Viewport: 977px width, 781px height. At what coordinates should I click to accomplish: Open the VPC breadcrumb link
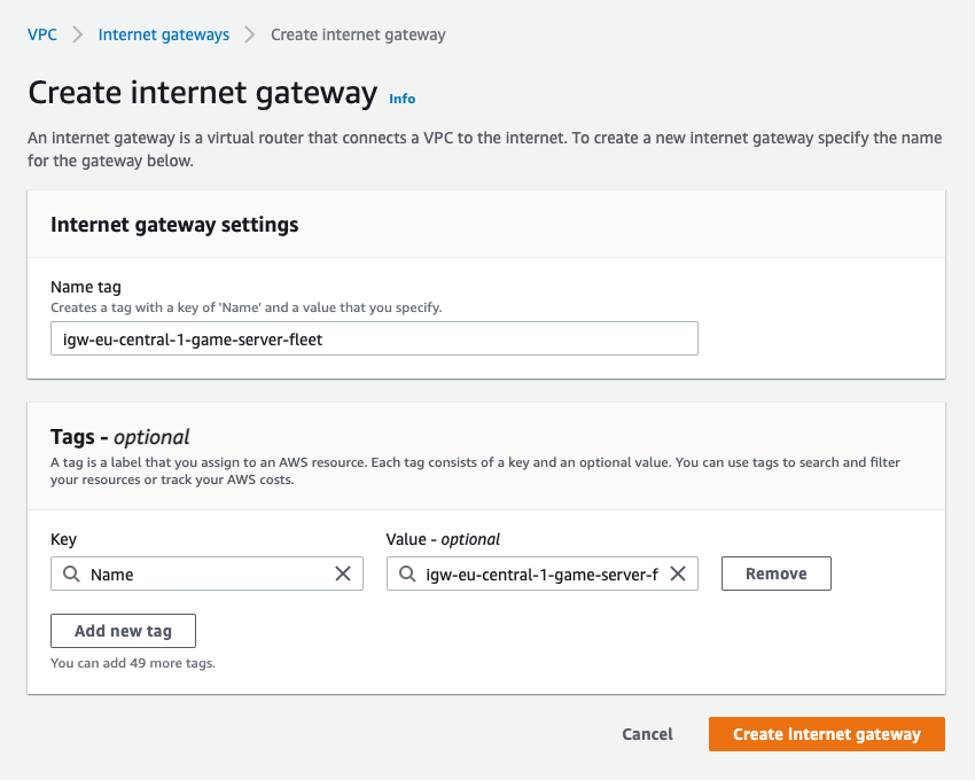[x=42, y=35]
